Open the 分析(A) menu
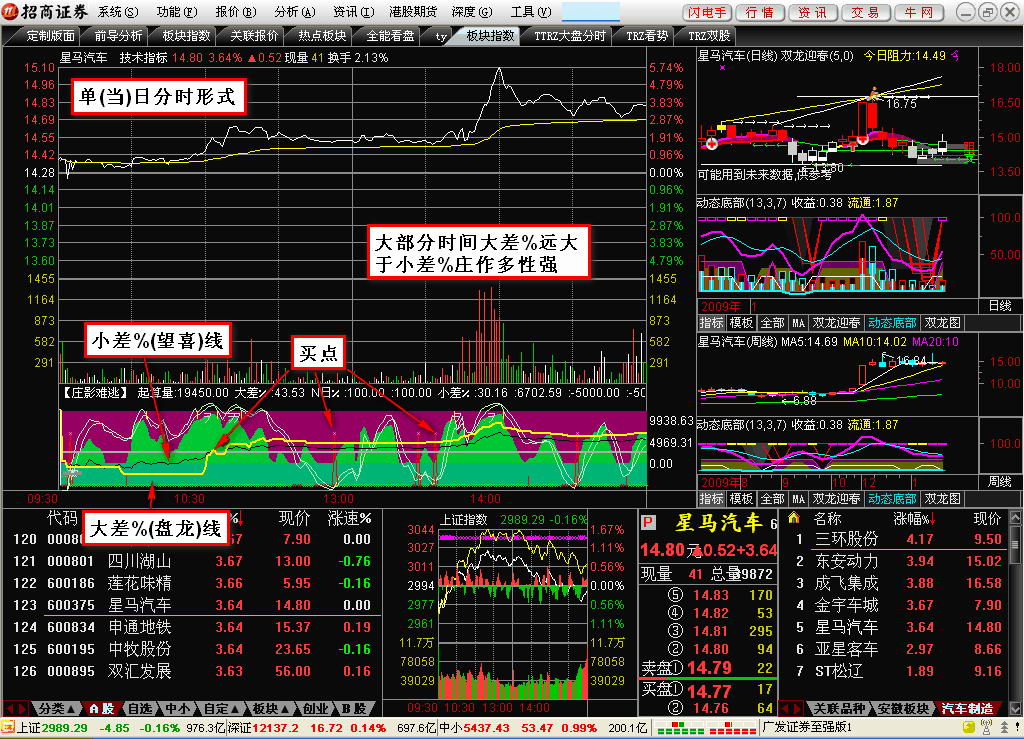This screenshot has height=739, width=1024. point(295,12)
